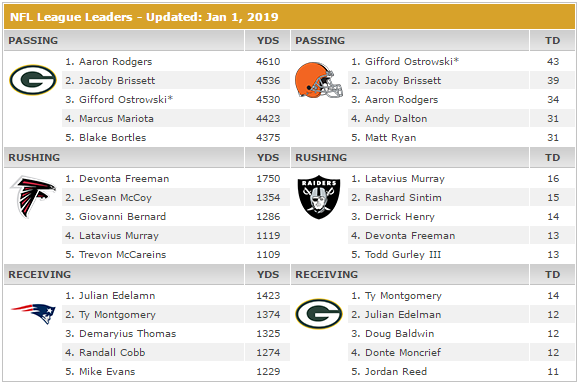Click the Atlanta Falcons logo
580x382 pixels.
(x=33, y=197)
